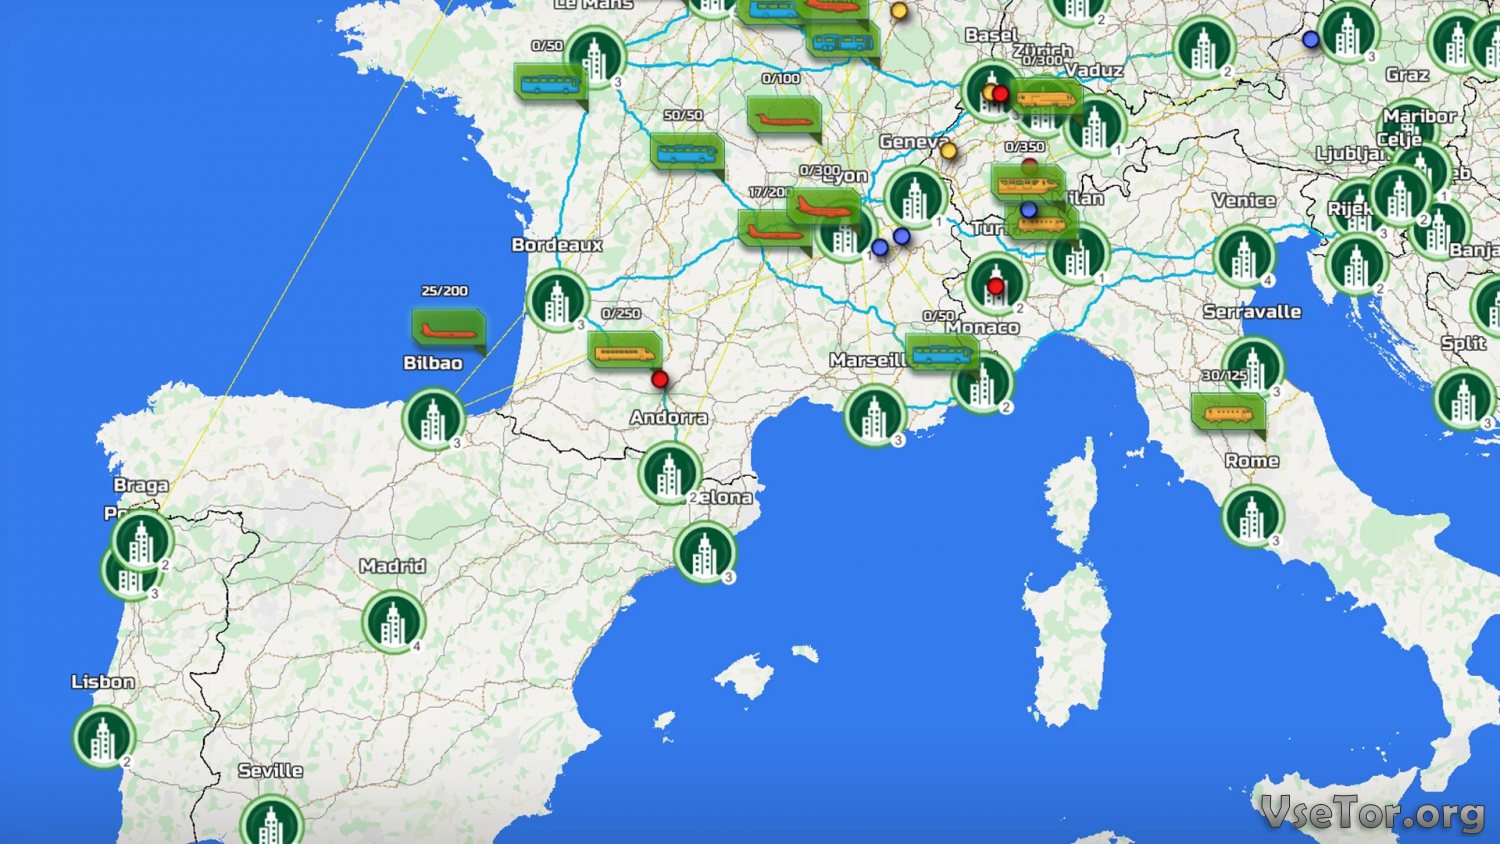Click the 0/100 airplane vehicle icon
Viewport: 1500px width, 844px height.
[x=784, y=115]
